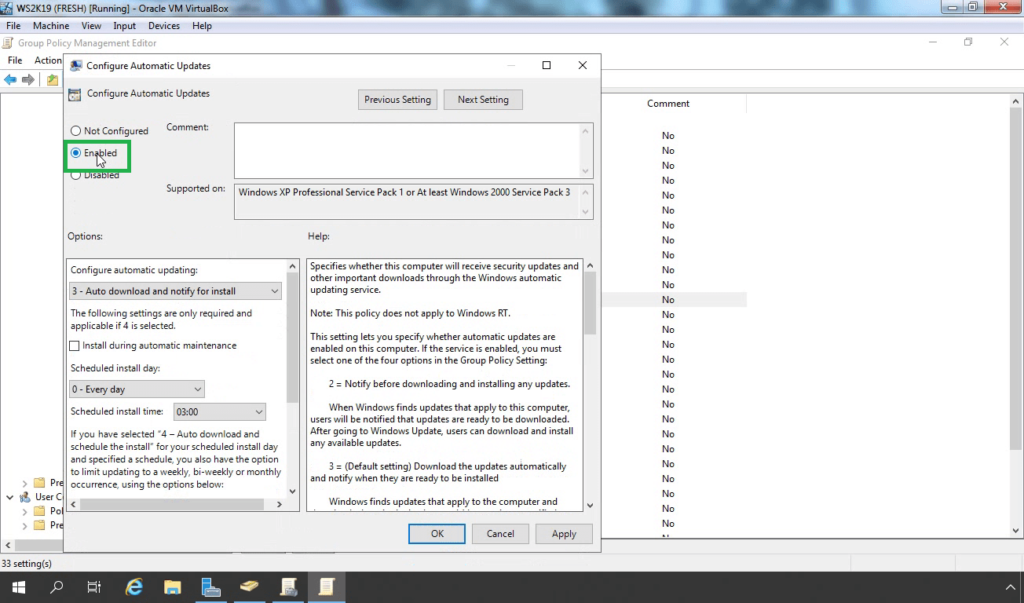Select the User Configuration node icon
Screen dimensions: 1024x603
pyautogui.click(x=25, y=497)
